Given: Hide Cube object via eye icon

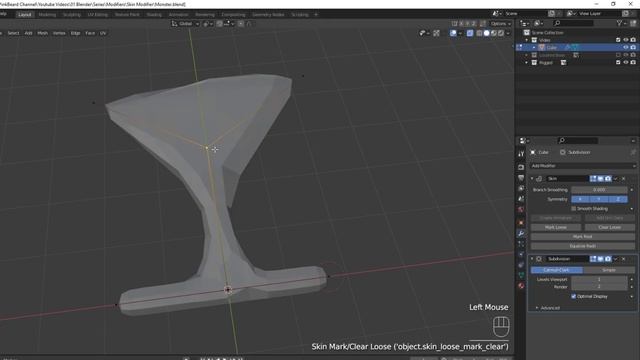Looking at the screenshot, I should tap(626, 47).
